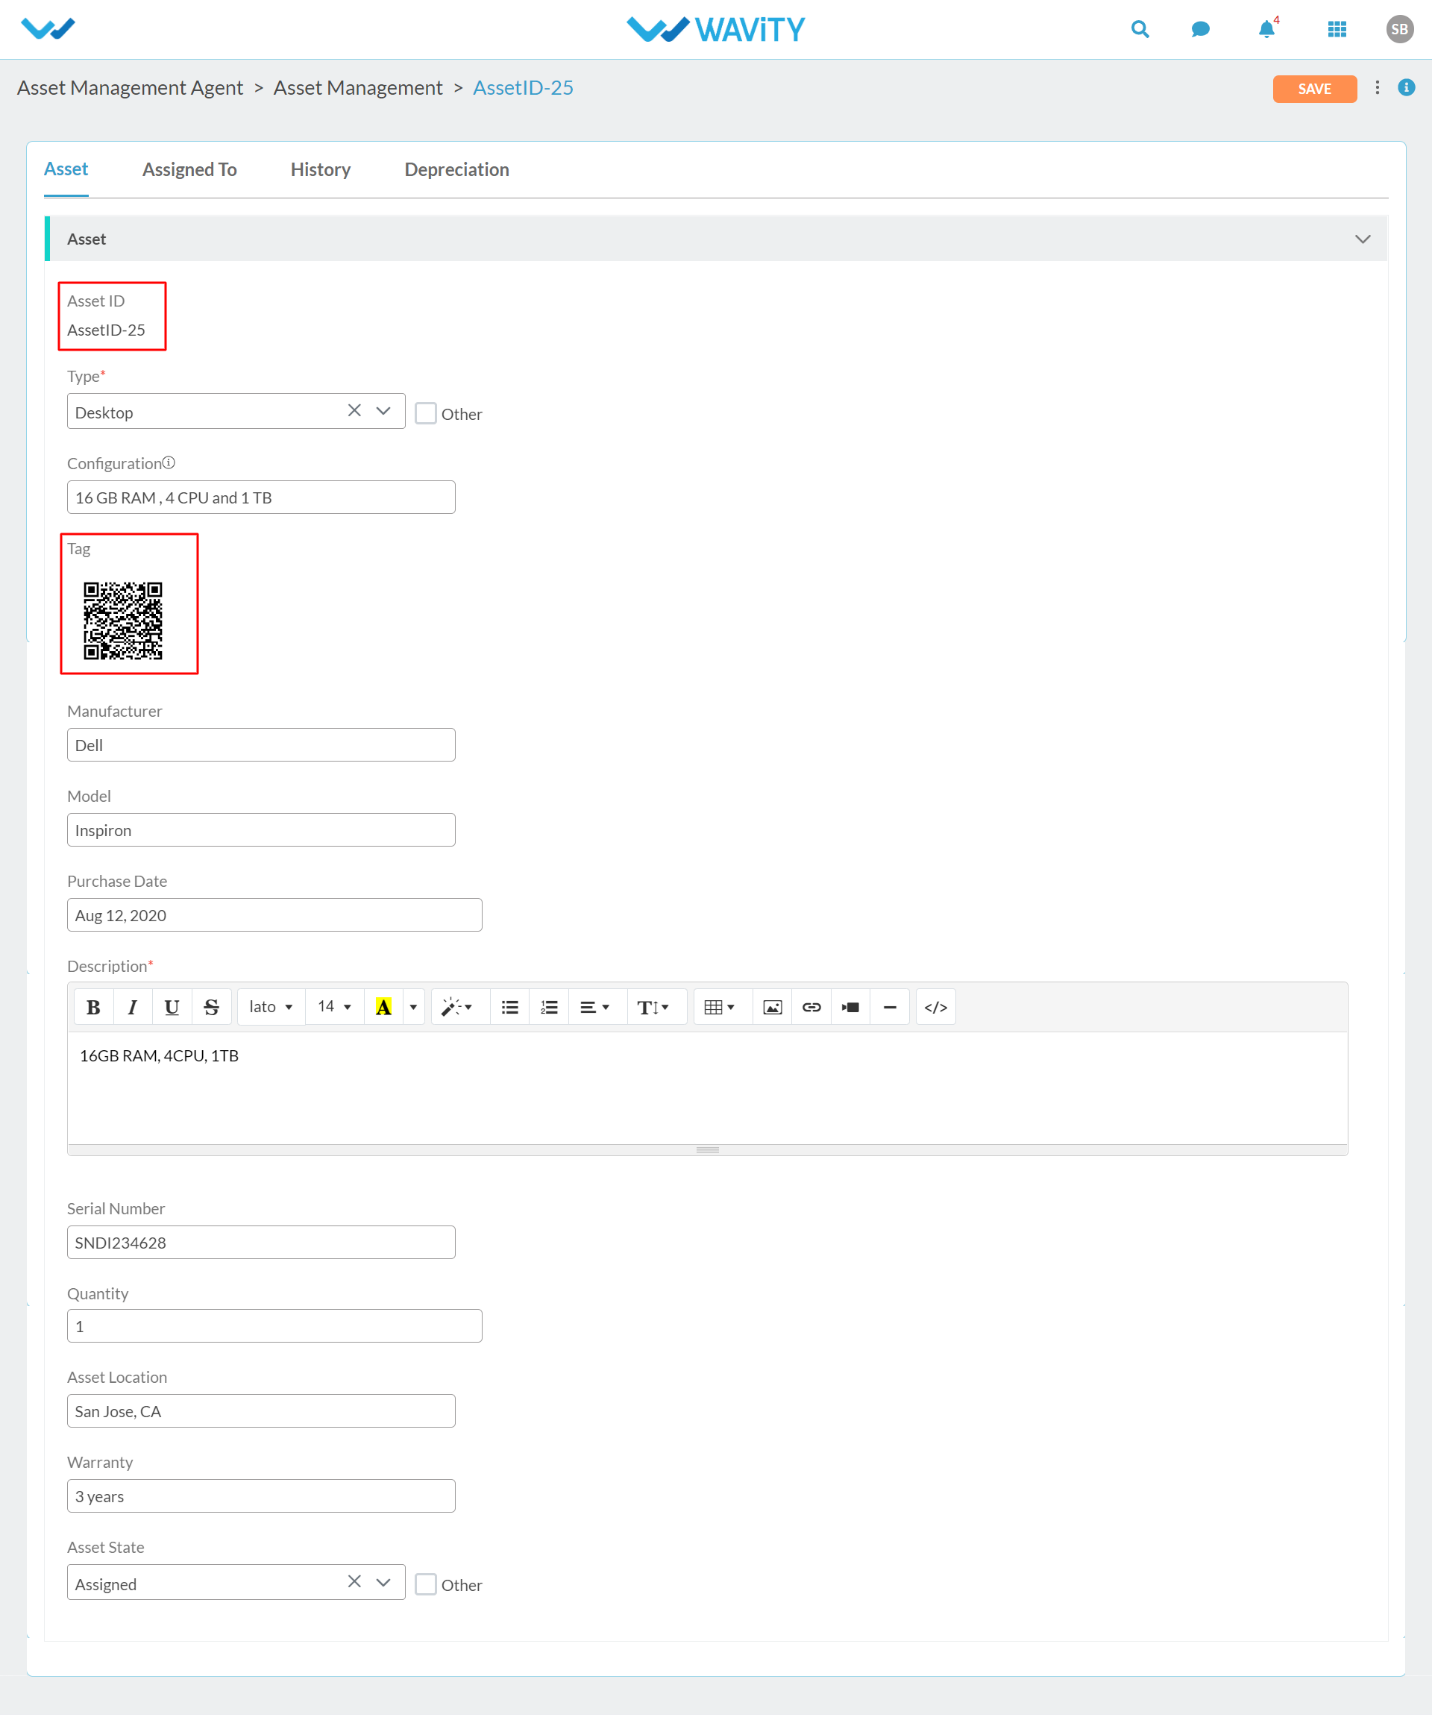Switch to the Asset tab
Screen dimensions: 1432x1717
point(66,169)
